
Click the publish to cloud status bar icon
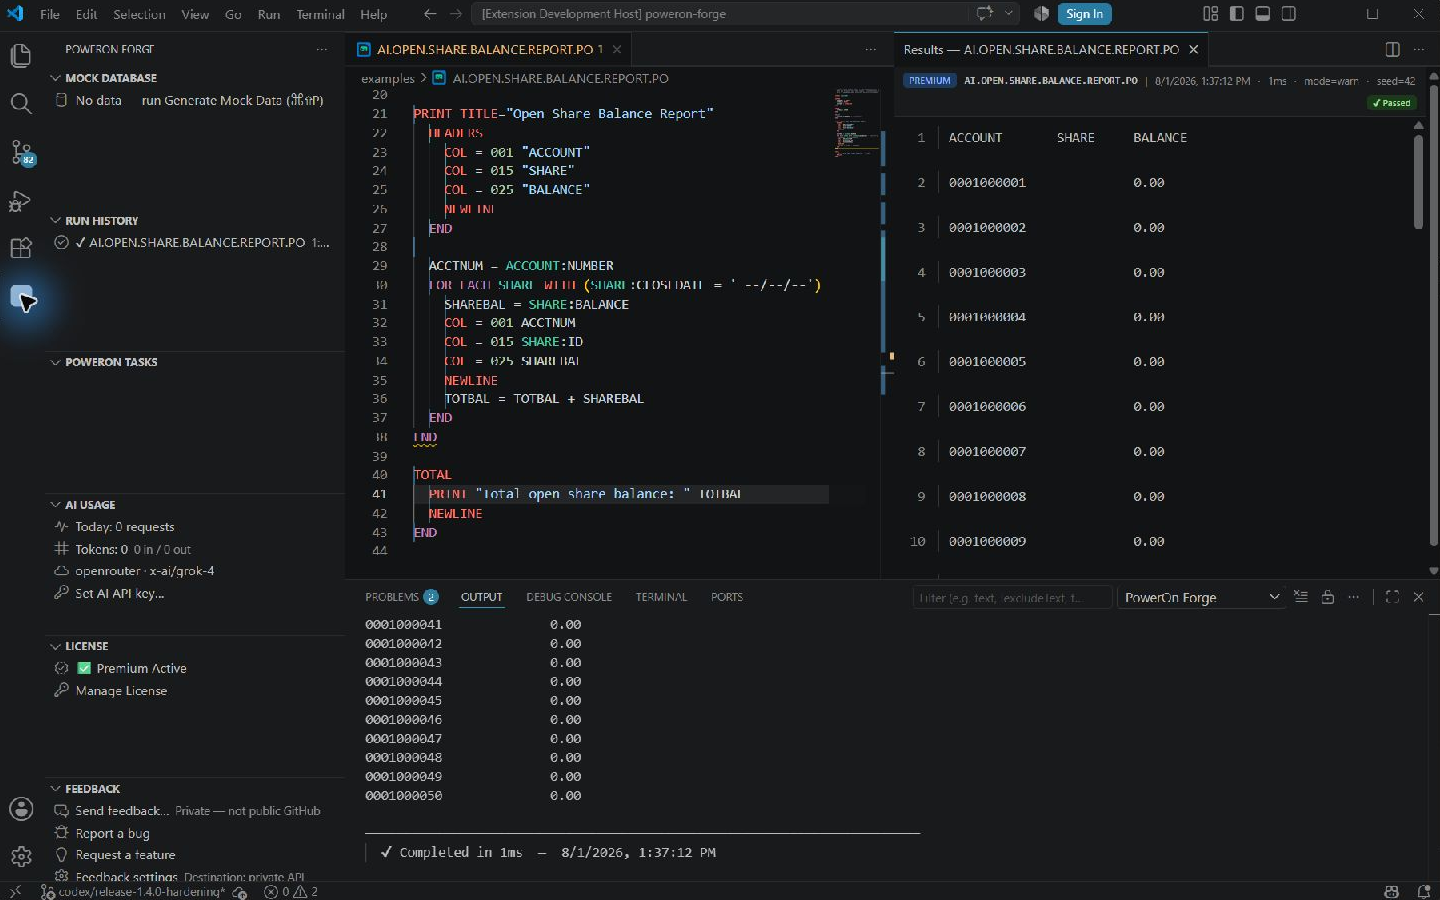point(240,891)
